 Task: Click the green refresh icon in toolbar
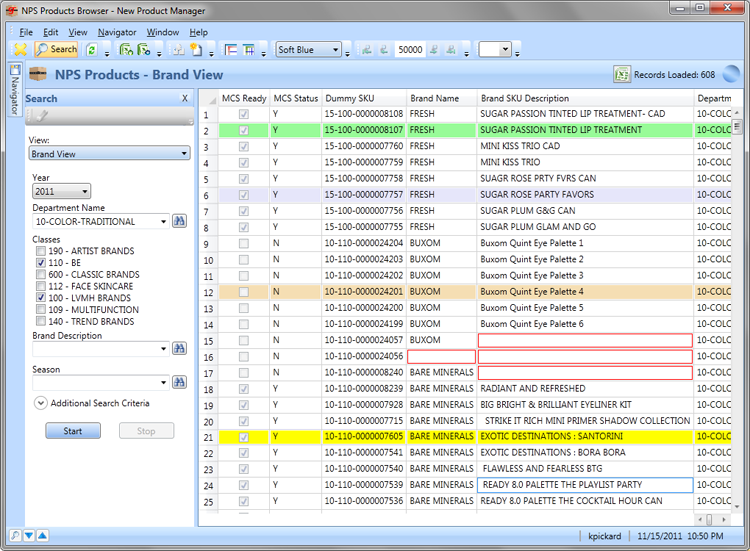(x=92, y=50)
